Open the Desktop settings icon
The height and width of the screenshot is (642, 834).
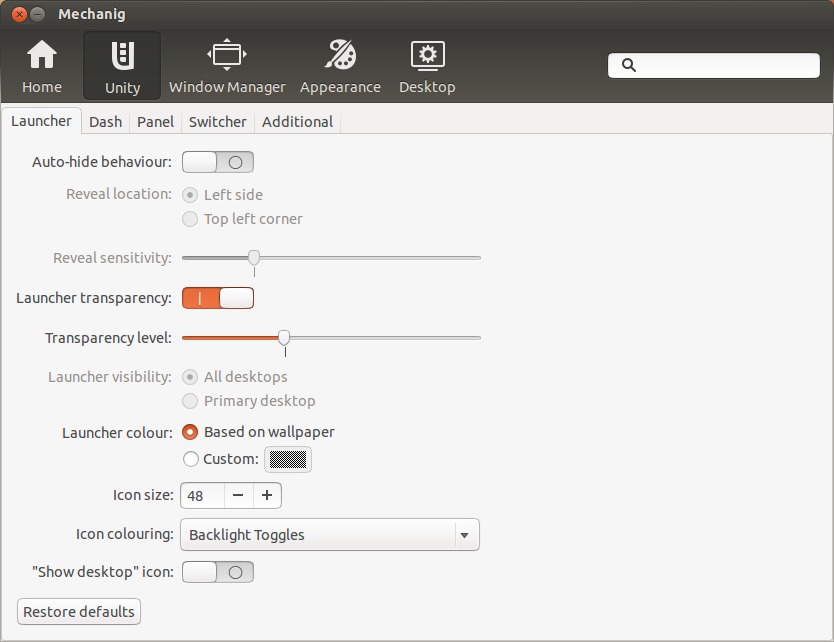point(428,55)
